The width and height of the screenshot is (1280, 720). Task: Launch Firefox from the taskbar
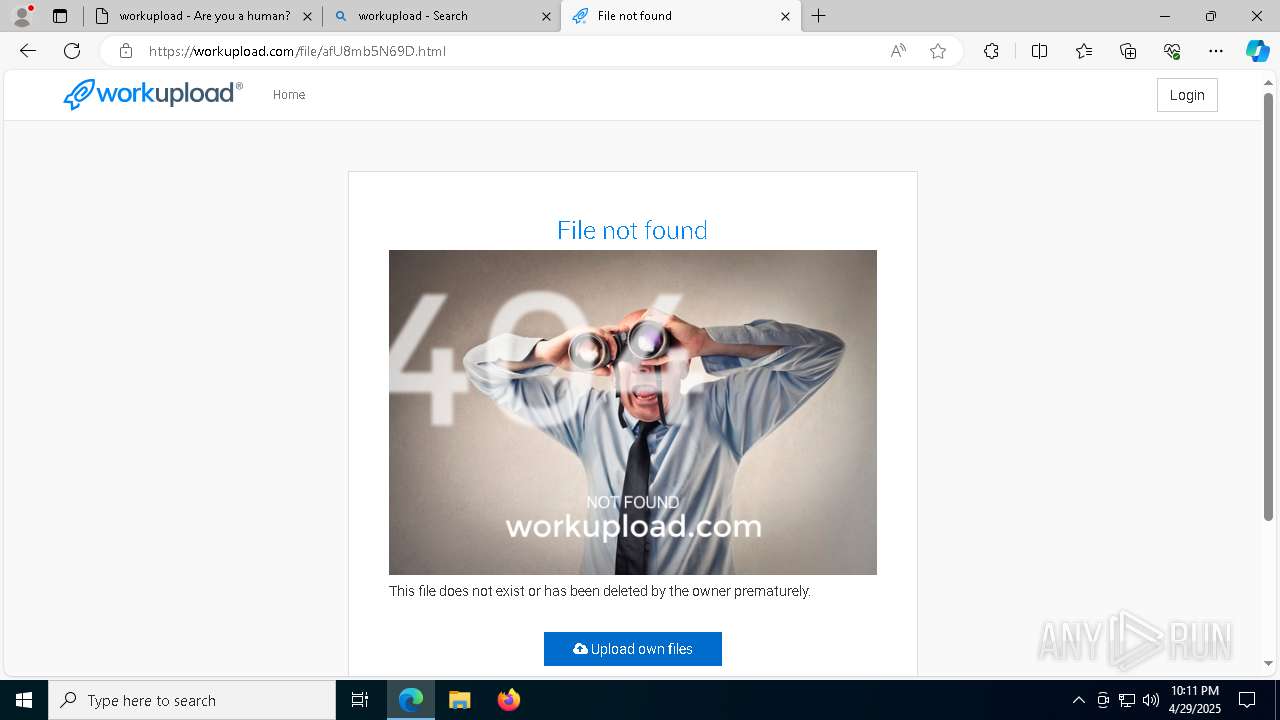pyautogui.click(x=509, y=700)
